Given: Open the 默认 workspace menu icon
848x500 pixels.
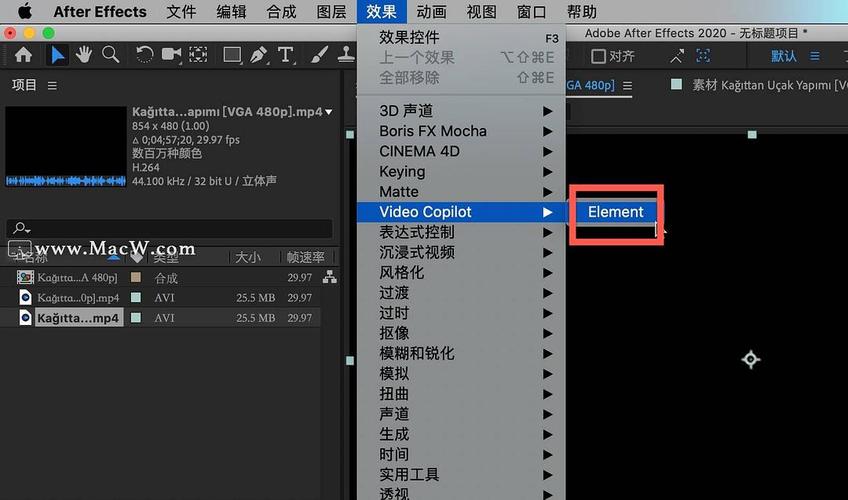Looking at the screenshot, I should pos(814,56).
